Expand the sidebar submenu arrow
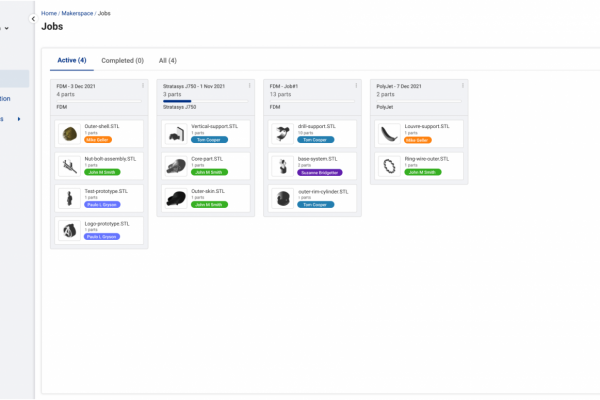 18,119
